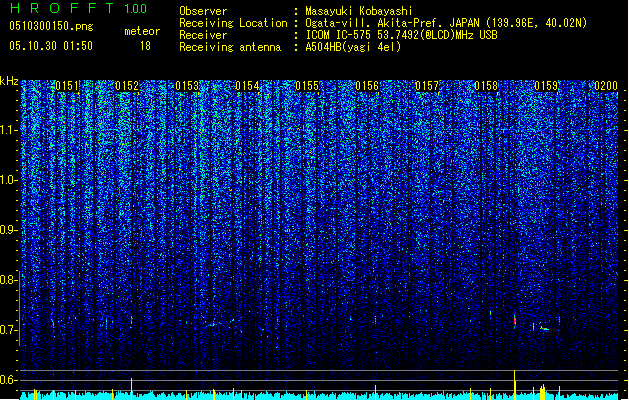Click the horizontal echo streak below 0159
The image size is (629, 400).
544,329
